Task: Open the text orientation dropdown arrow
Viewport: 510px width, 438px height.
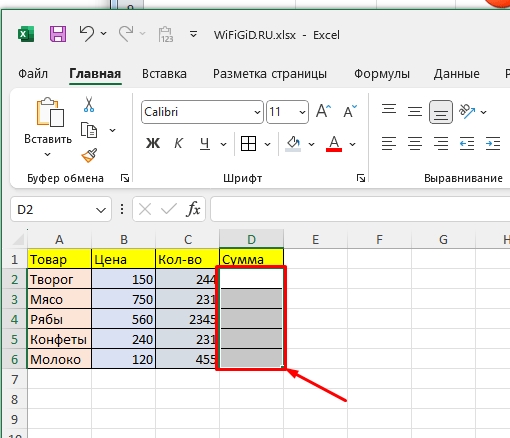Action: (483, 112)
